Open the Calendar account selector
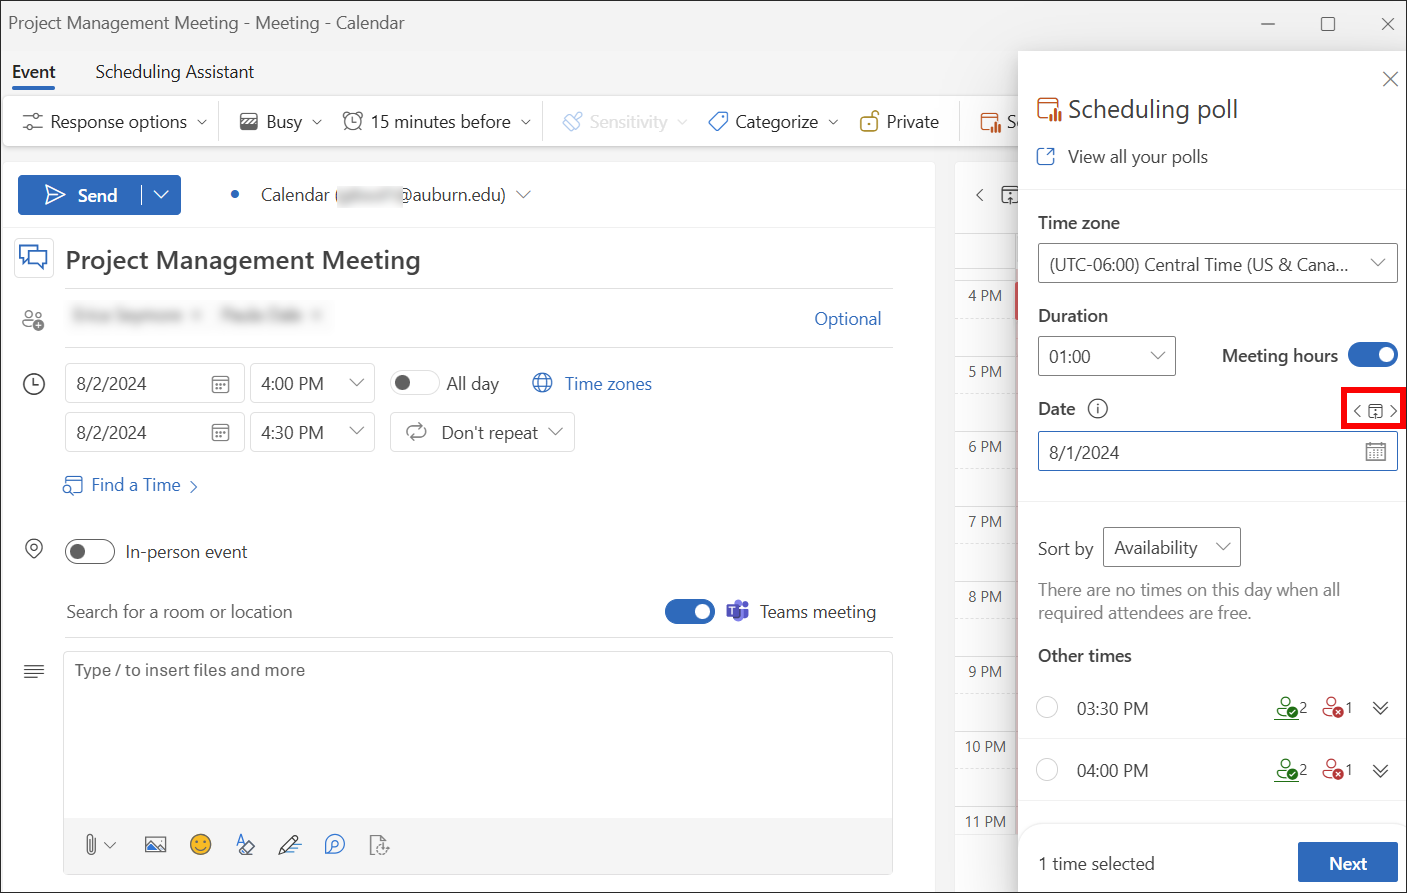This screenshot has width=1407, height=893. [395, 195]
